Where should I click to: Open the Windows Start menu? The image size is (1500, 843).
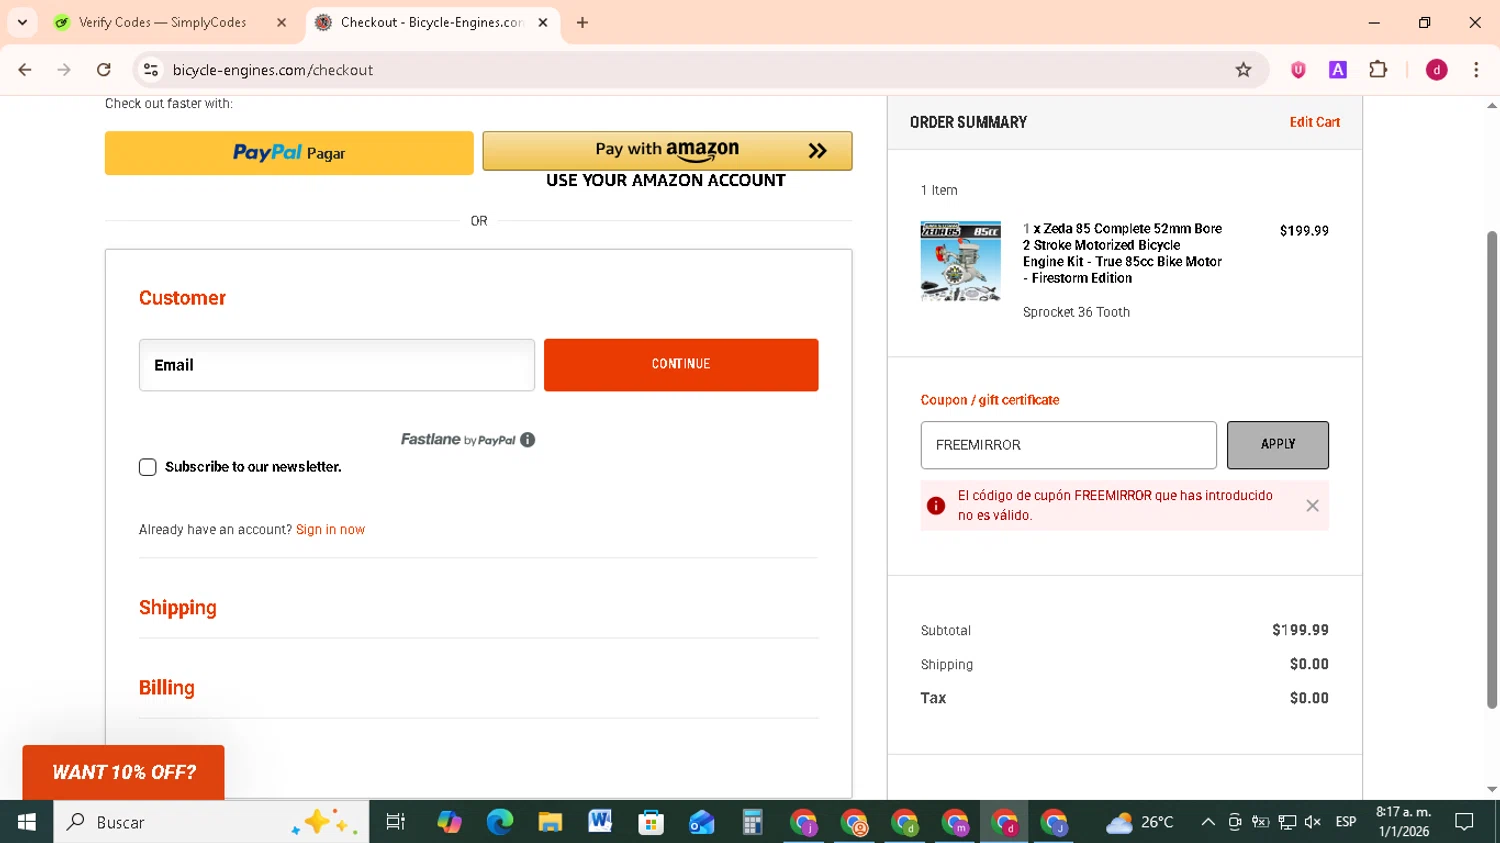click(27, 822)
